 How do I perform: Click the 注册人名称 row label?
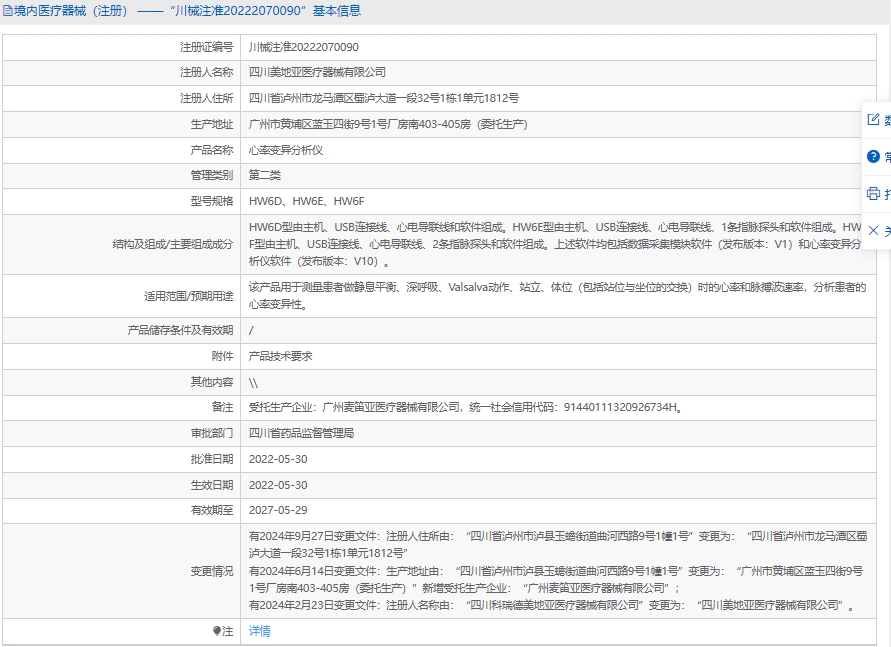click(x=207, y=72)
